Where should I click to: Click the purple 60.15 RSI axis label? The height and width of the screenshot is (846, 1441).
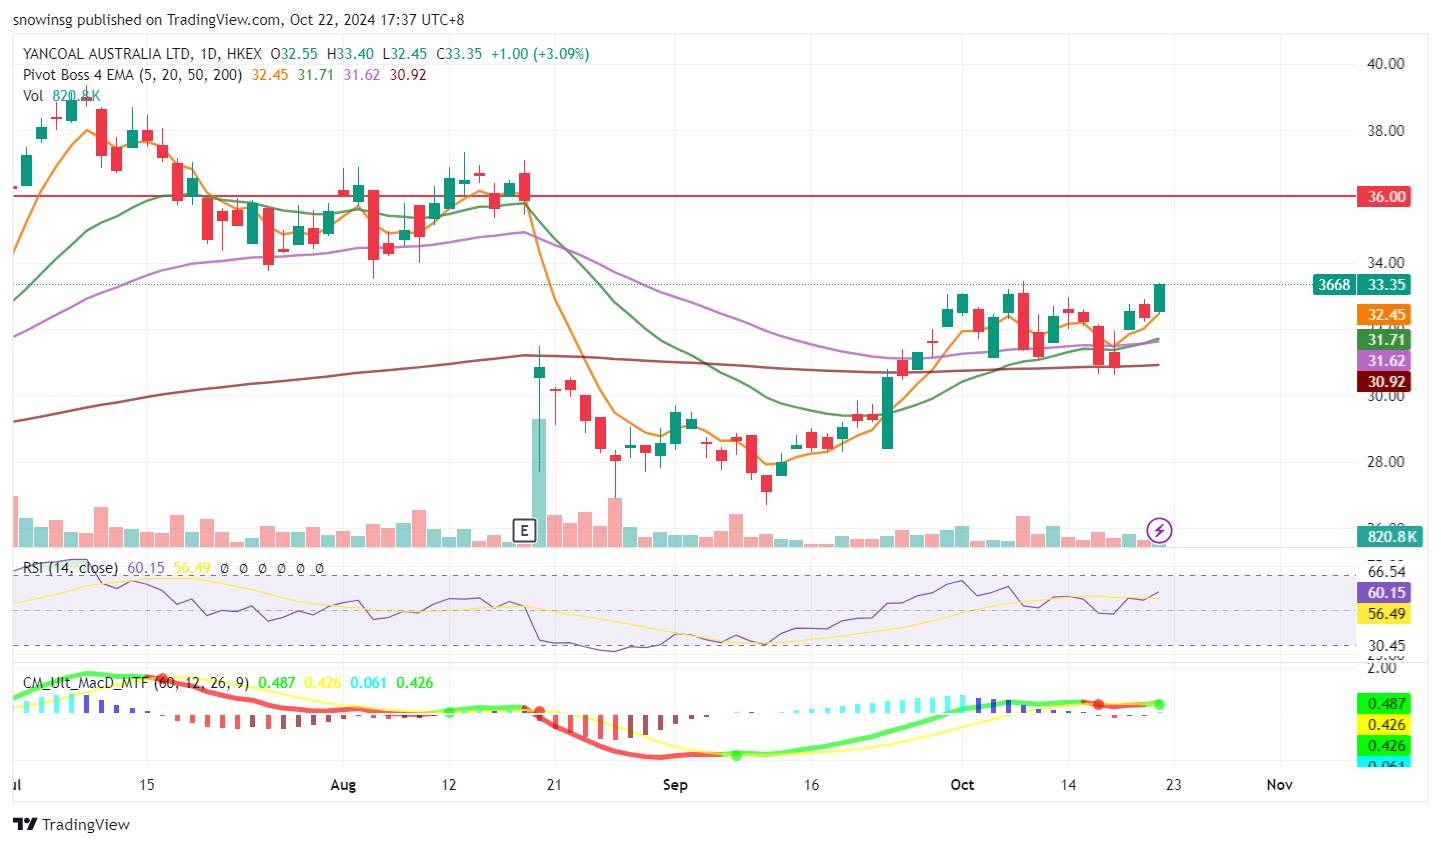1386,593
